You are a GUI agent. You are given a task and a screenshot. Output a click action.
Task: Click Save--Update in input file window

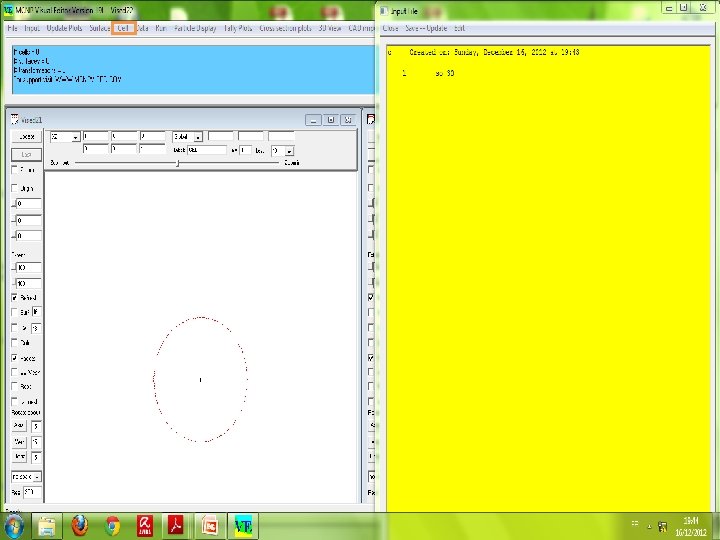click(x=426, y=28)
